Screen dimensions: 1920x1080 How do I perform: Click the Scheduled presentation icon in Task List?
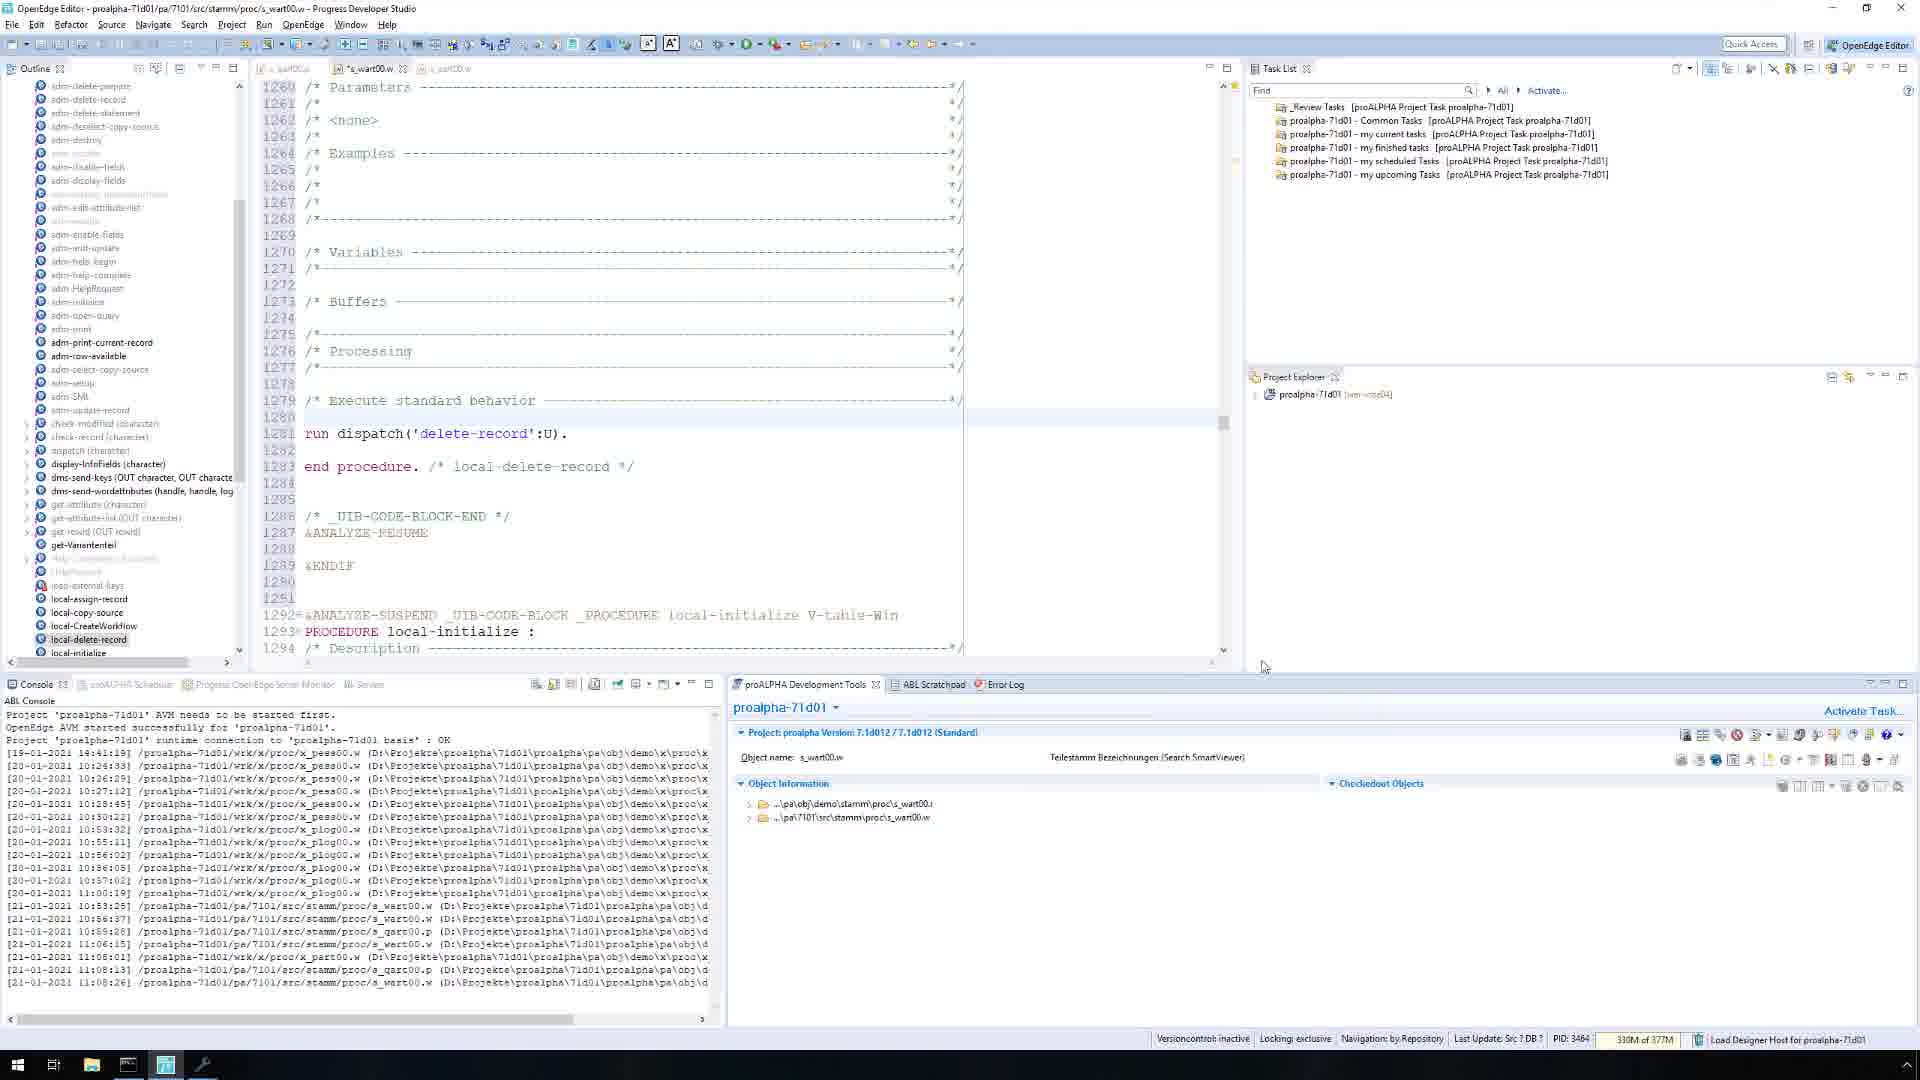[1727, 69]
